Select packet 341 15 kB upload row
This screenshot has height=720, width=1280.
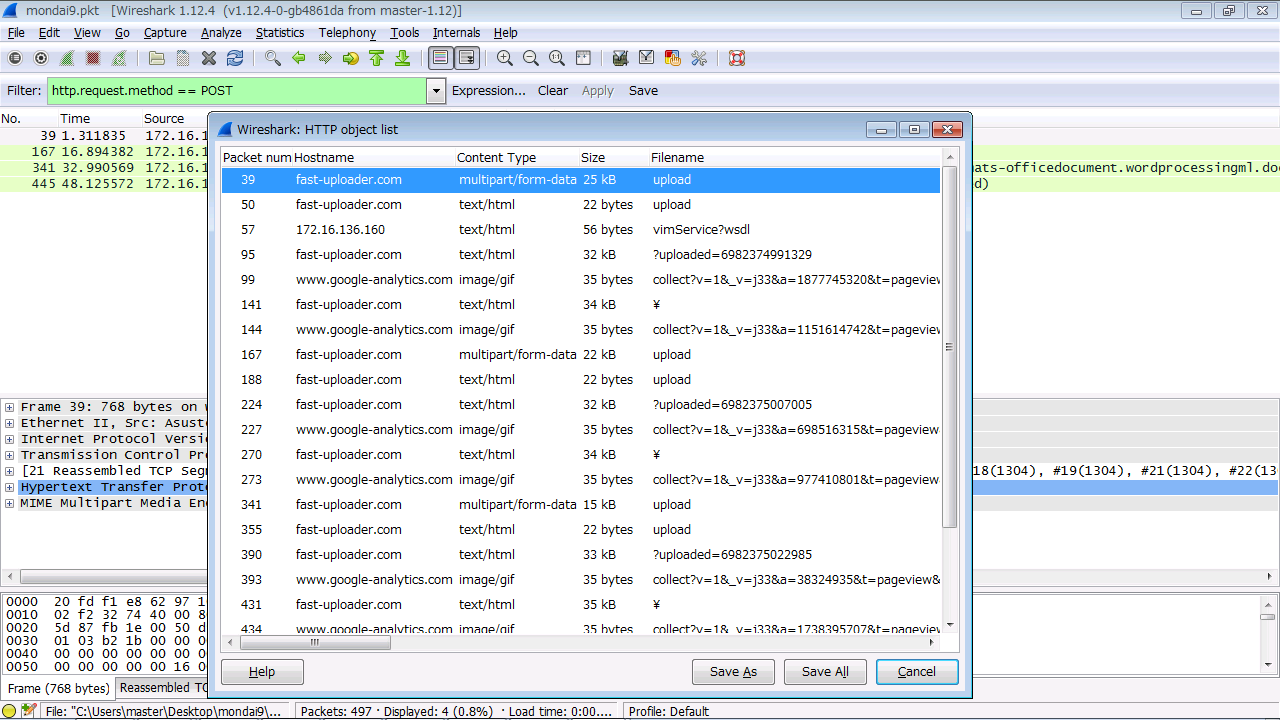point(581,505)
